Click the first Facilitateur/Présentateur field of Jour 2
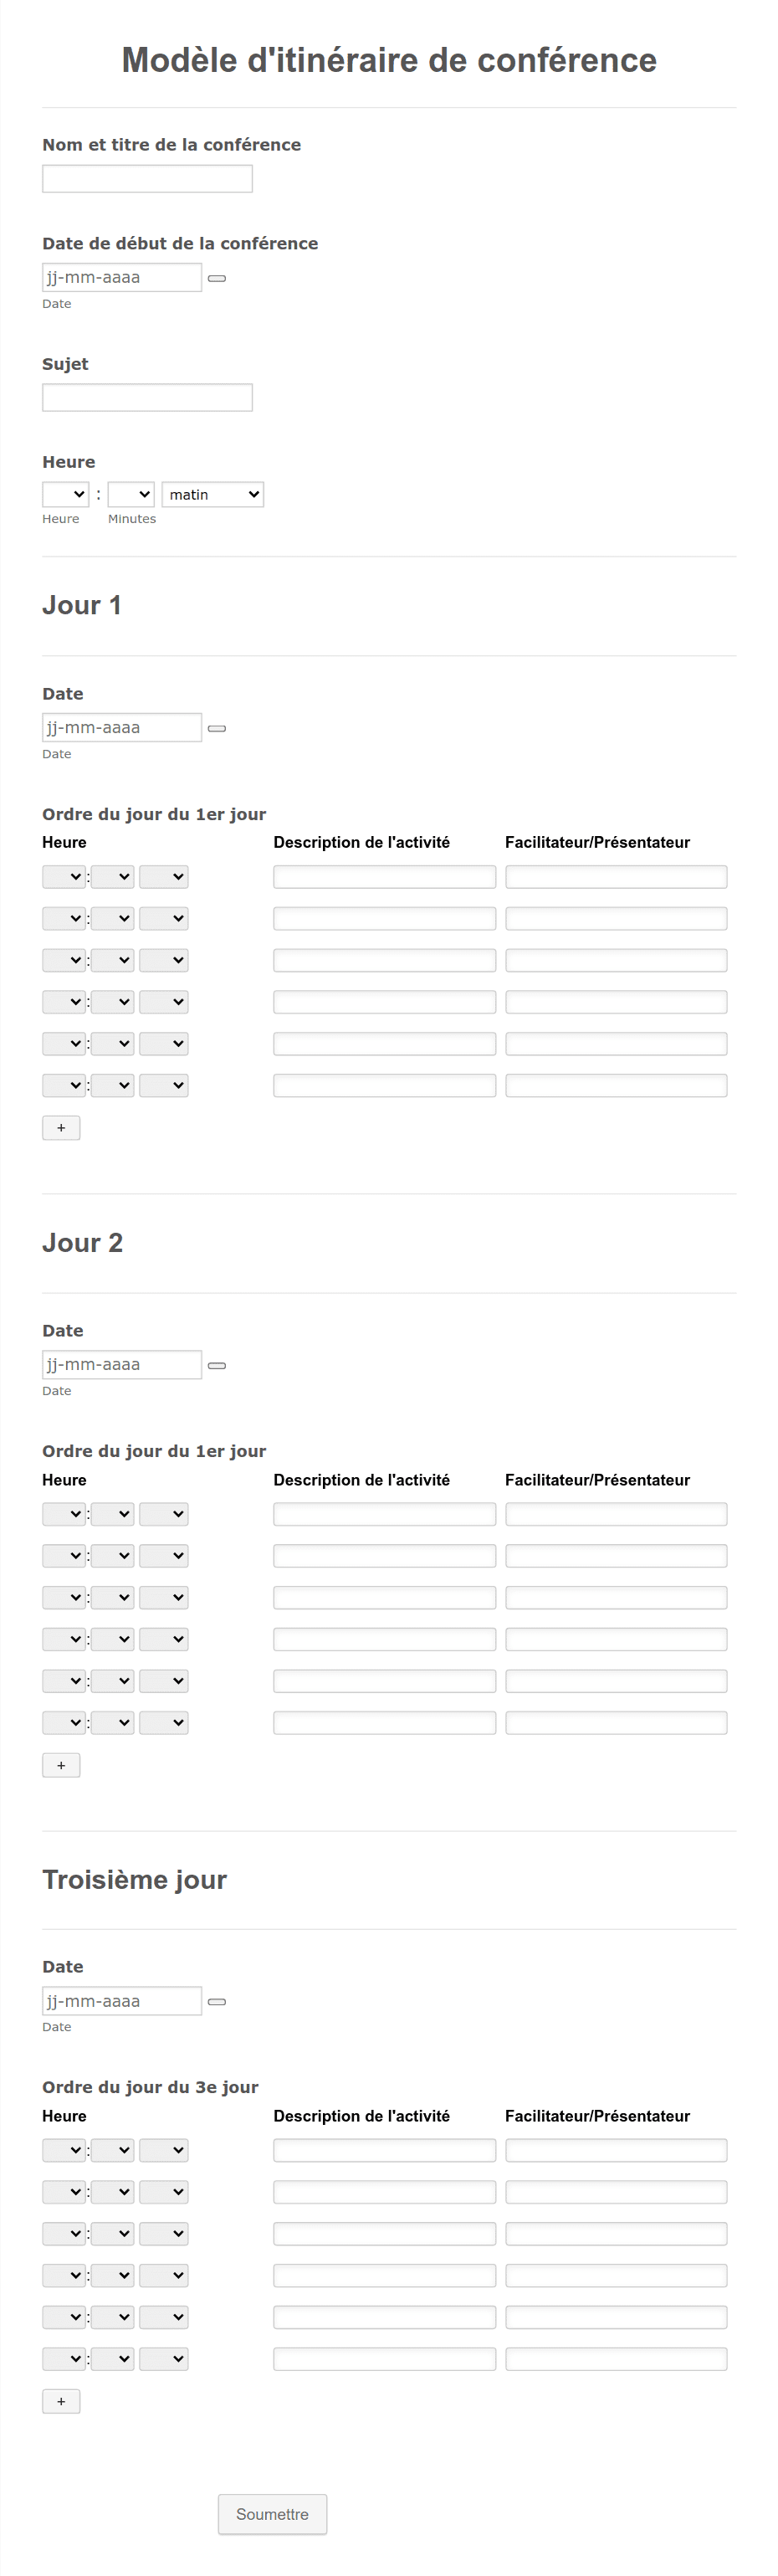This screenshot has width=778, height=2576. coord(616,1514)
